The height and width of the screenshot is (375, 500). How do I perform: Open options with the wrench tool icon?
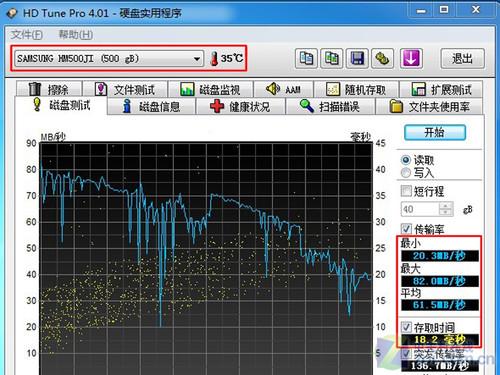pyautogui.click(x=382, y=58)
